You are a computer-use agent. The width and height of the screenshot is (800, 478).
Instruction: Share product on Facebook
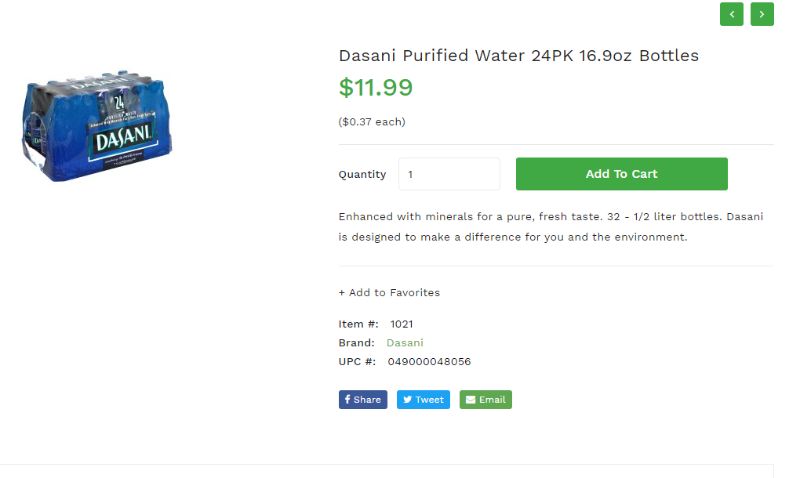[x=363, y=400]
